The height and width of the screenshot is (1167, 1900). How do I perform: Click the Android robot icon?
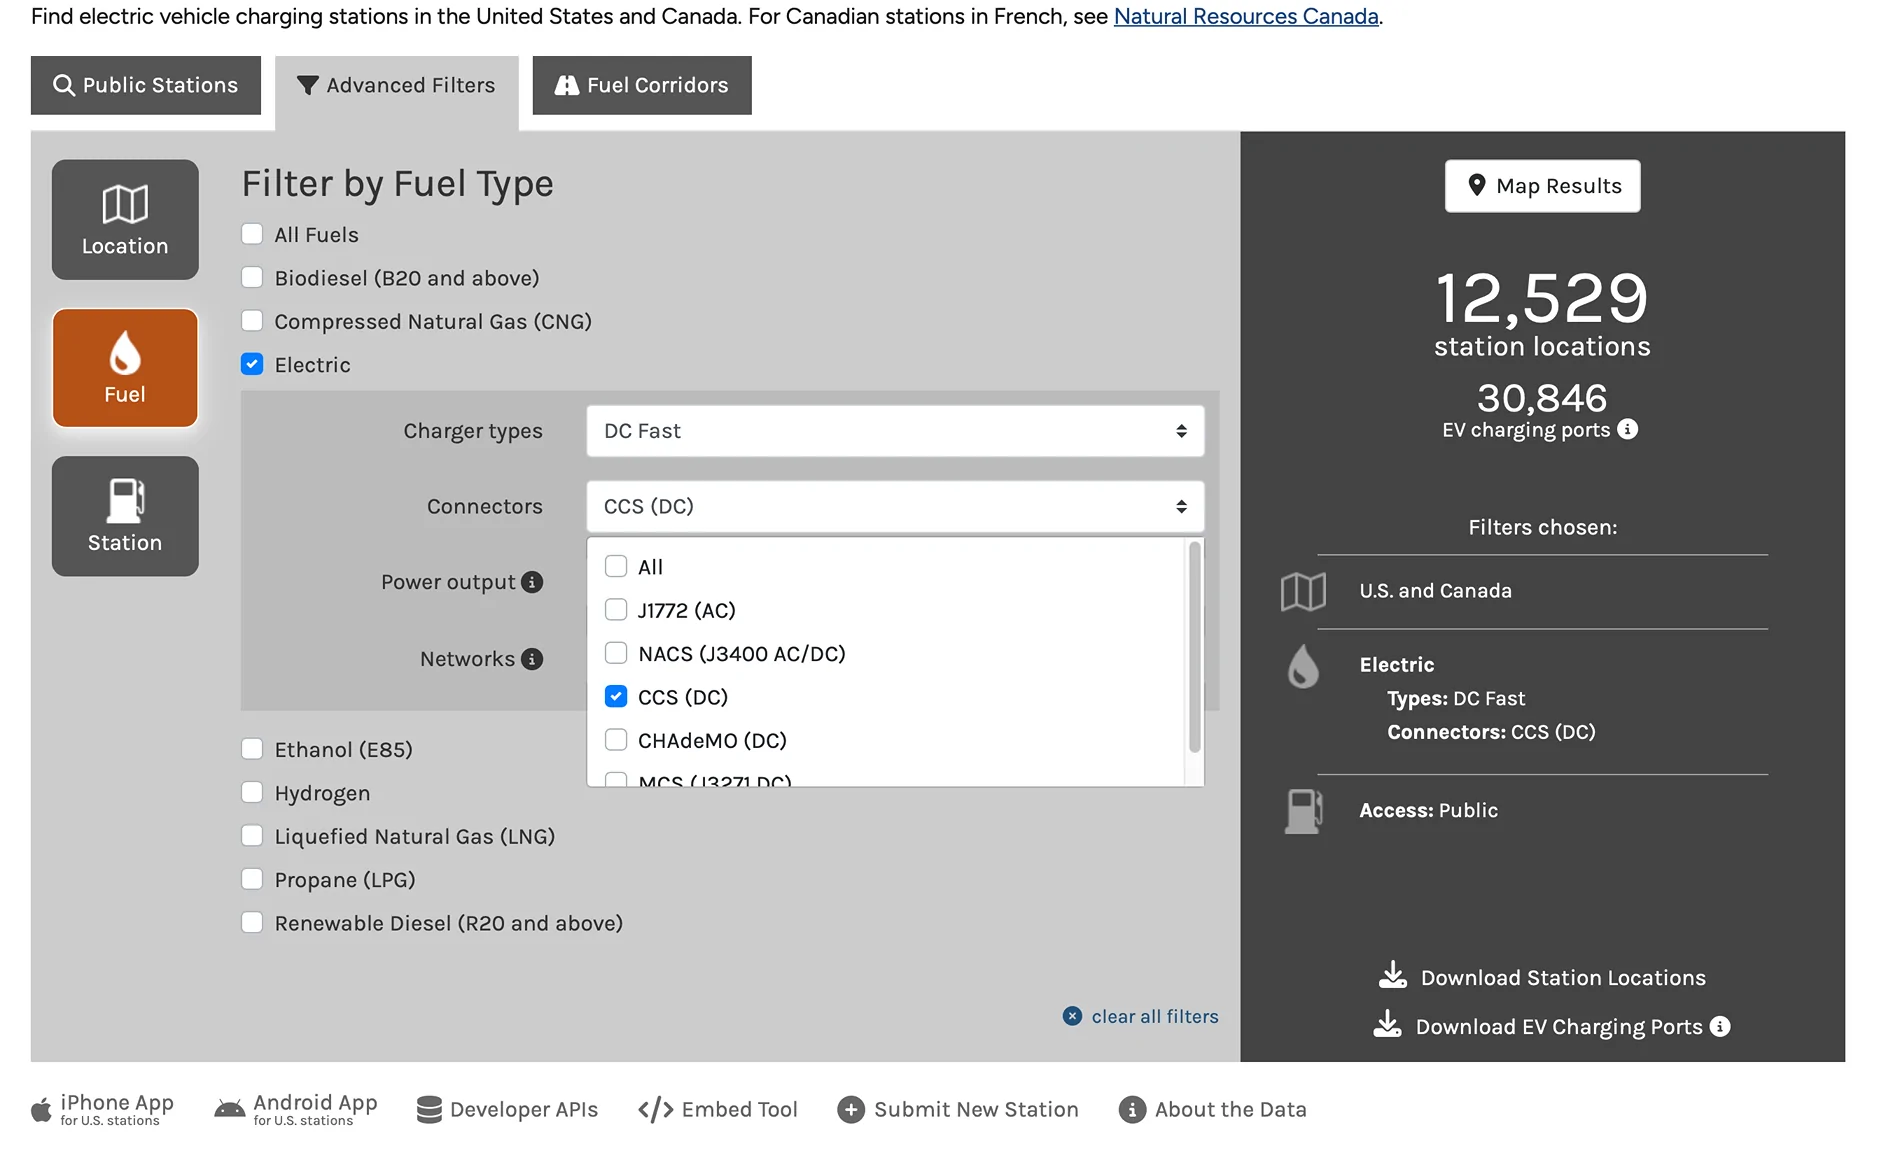[229, 1109]
